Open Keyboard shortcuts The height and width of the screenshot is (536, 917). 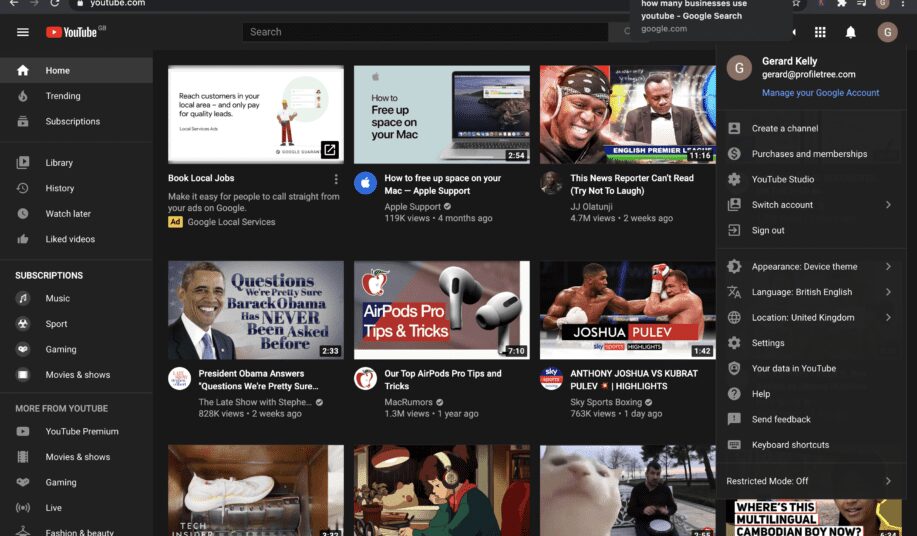811,445
